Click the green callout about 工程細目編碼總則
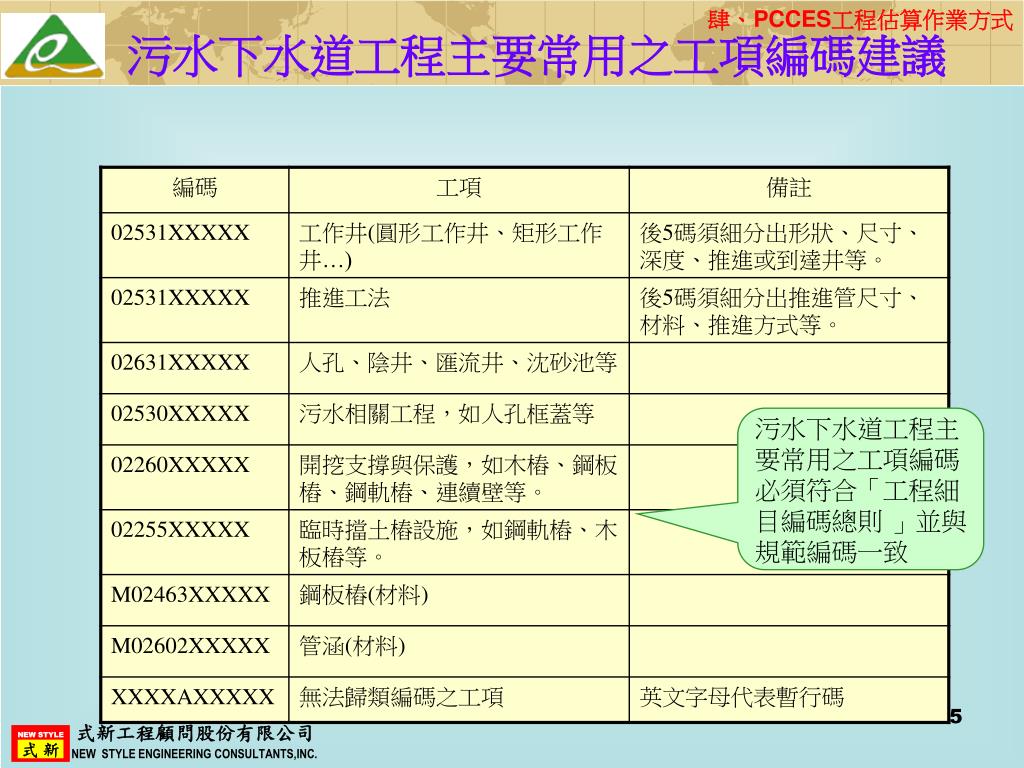Viewport: 1024px width, 768px height. click(x=860, y=490)
